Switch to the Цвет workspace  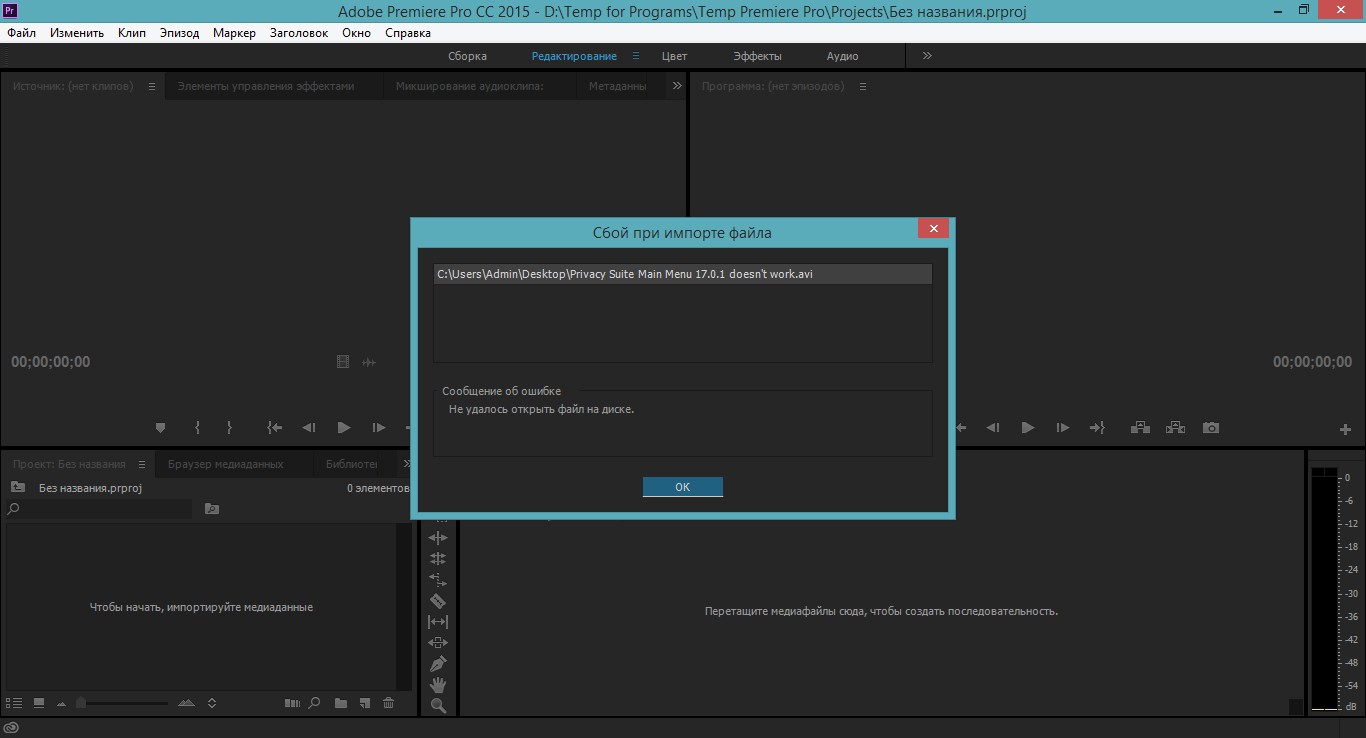[674, 56]
